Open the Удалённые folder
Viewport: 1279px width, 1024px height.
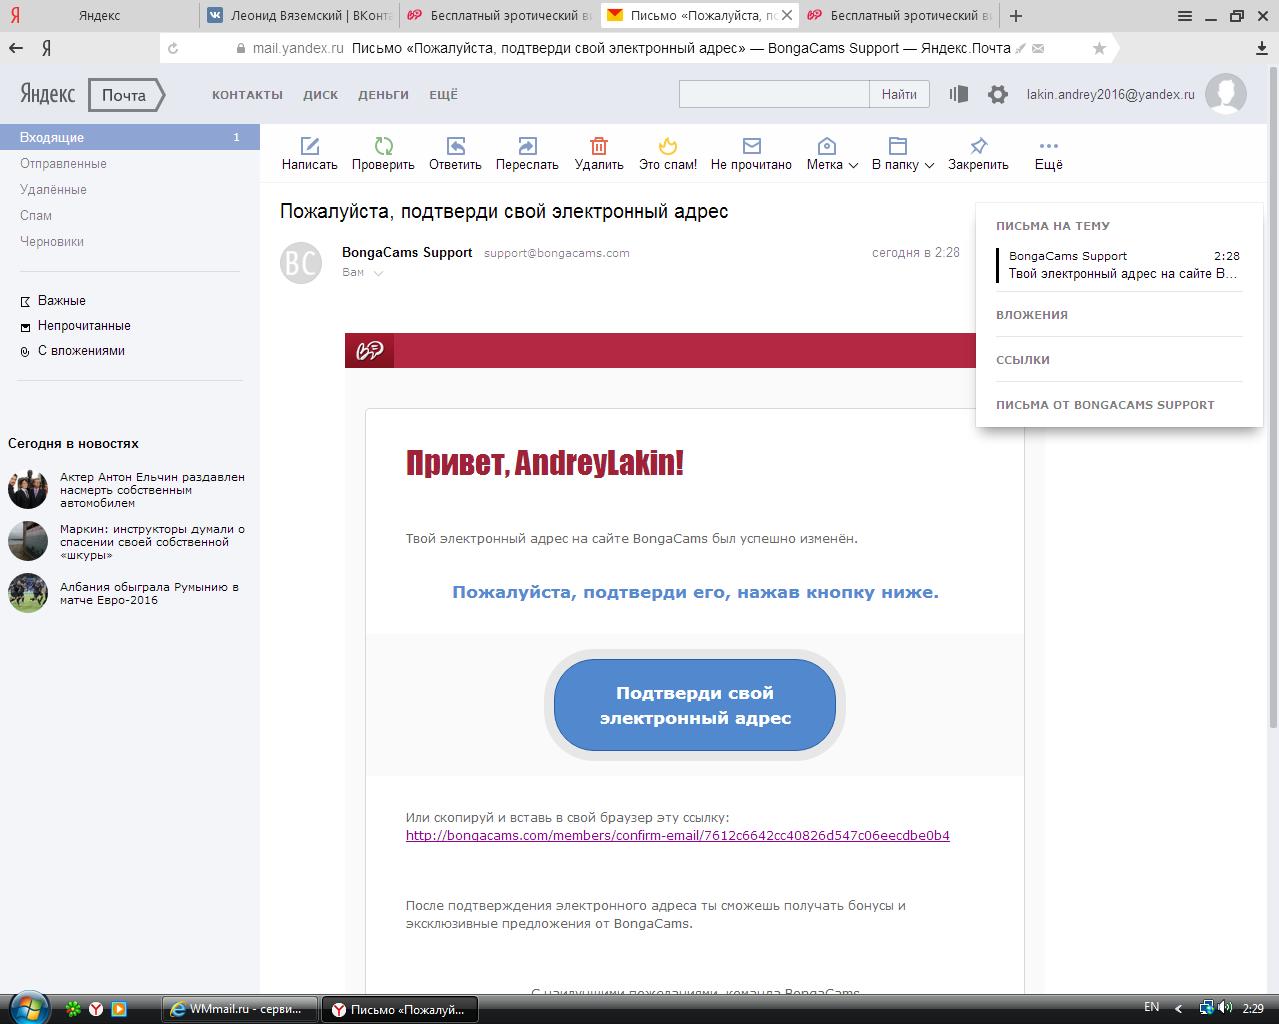[53, 189]
